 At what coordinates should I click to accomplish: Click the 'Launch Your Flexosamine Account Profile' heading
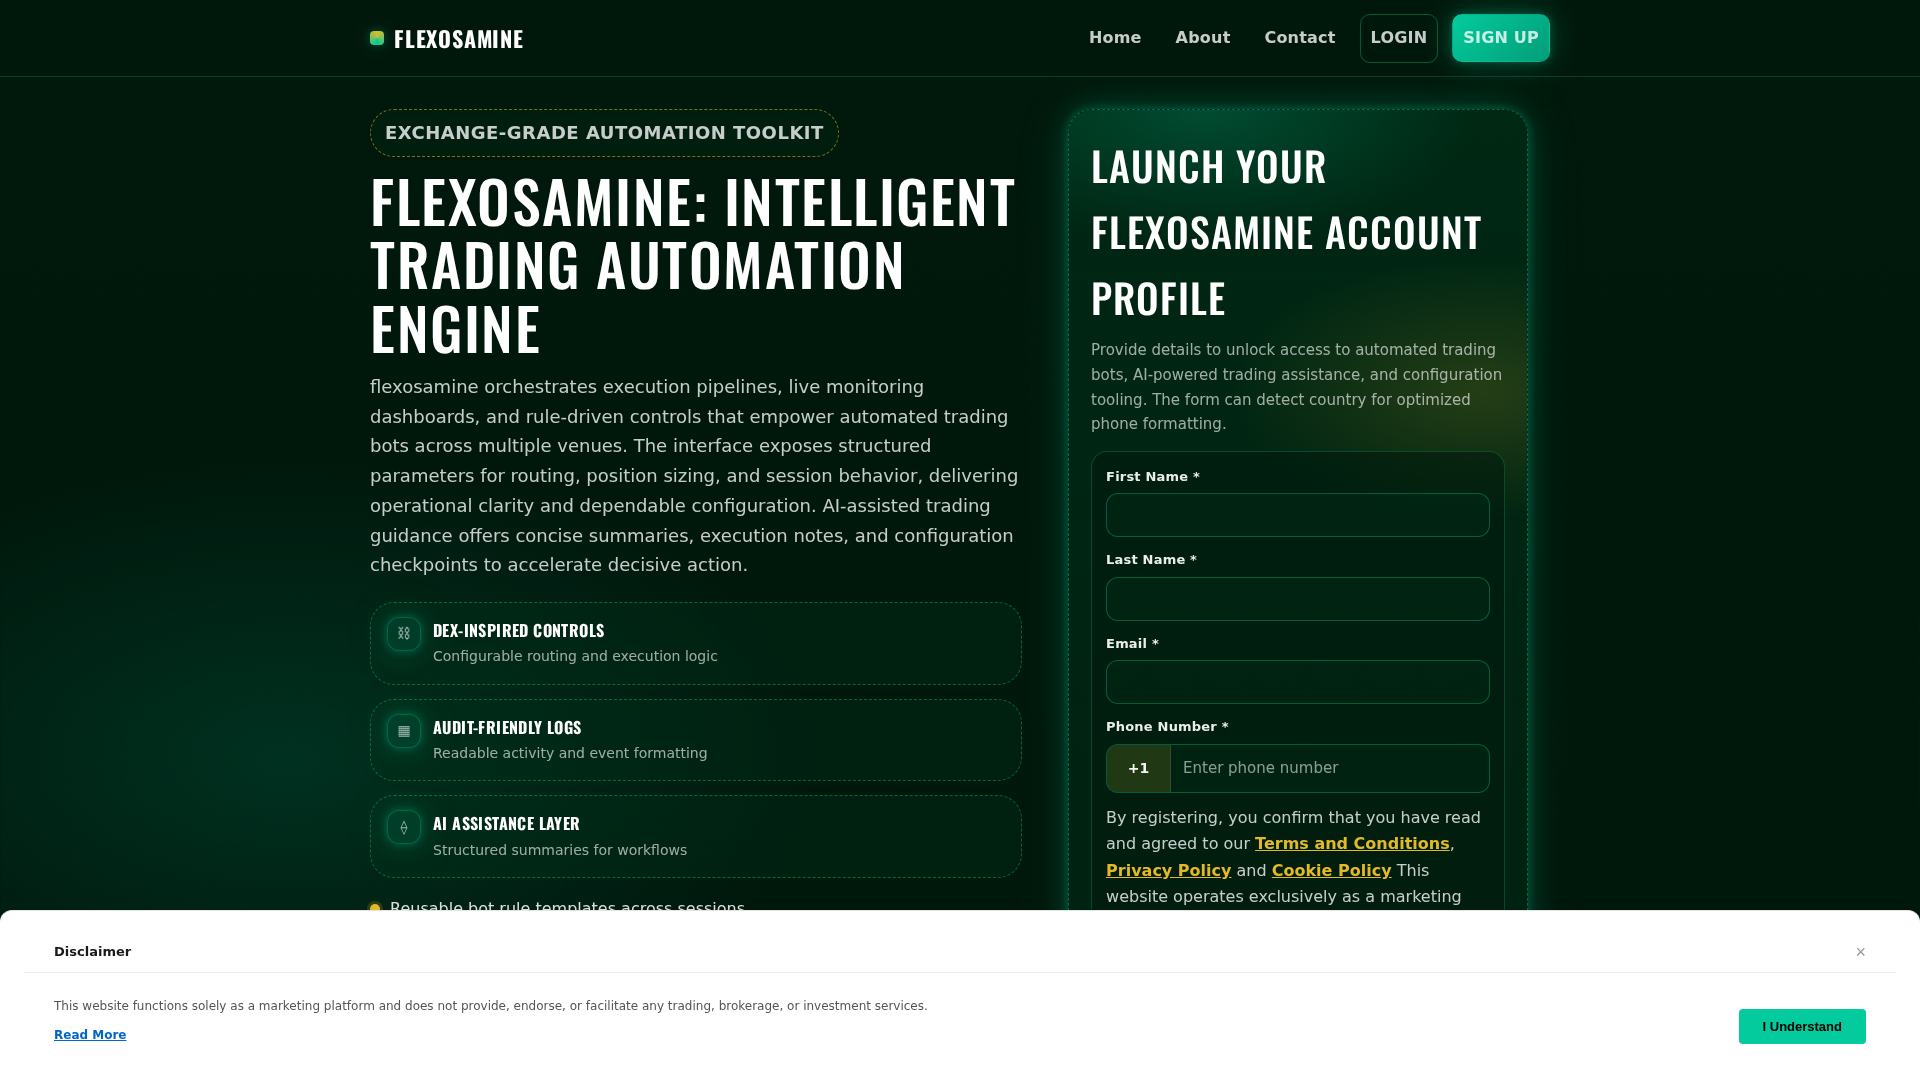1286,233
